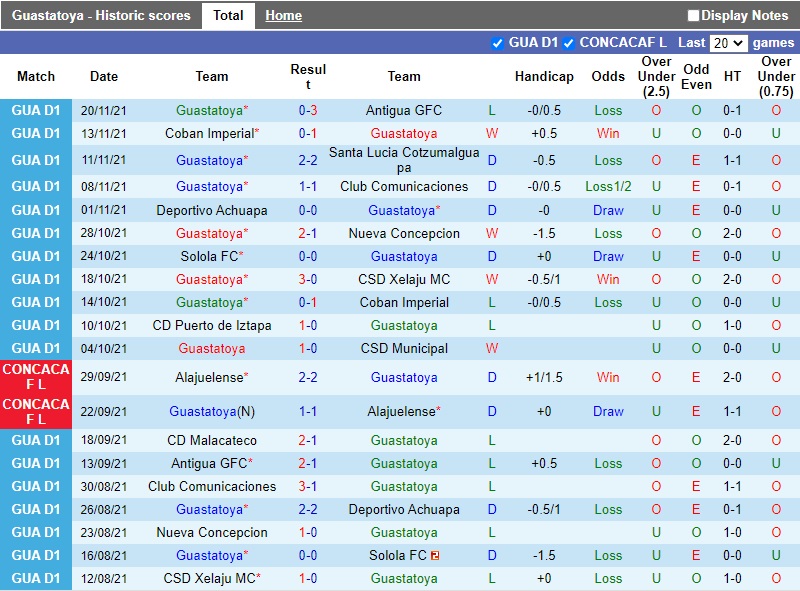Open CD Puerto de Iztapa team page
The image size is (800, 591).
(x=212, y=325)
